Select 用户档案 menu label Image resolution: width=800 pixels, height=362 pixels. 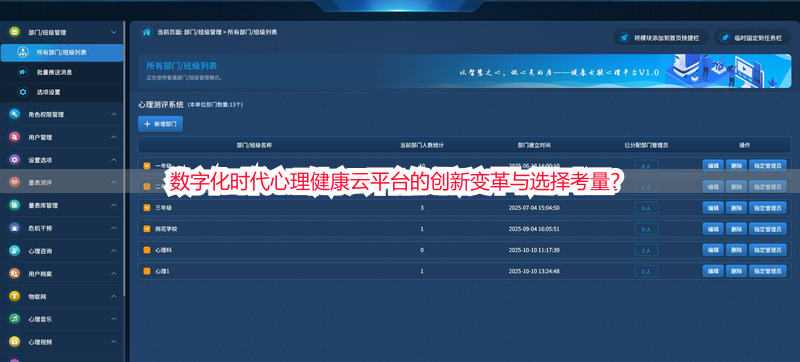[40, 274]
